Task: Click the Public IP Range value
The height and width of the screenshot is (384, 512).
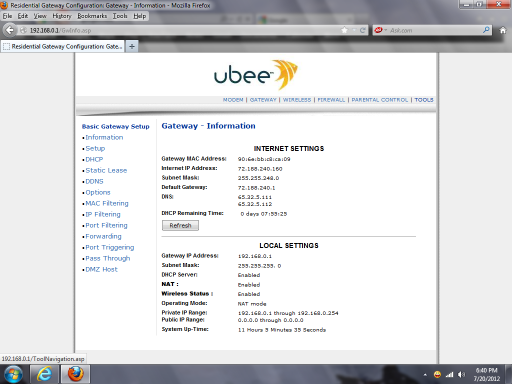Action: (x=270, y=320)
